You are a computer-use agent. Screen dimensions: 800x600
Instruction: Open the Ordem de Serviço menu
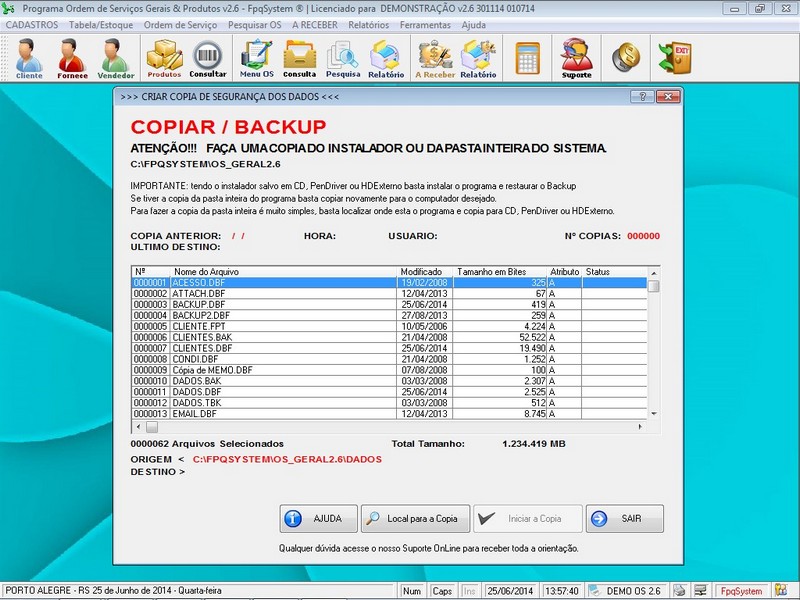click(x=180, y=25)
